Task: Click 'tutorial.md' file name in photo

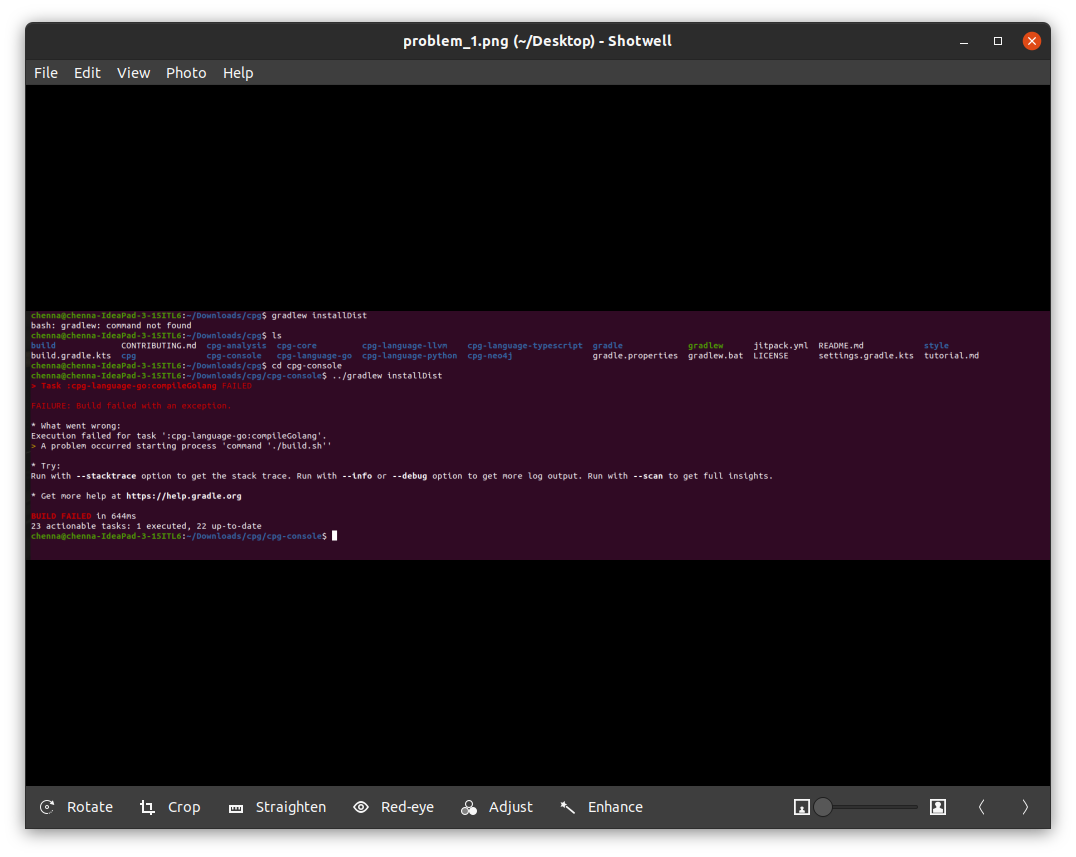Action: point(951,356)
